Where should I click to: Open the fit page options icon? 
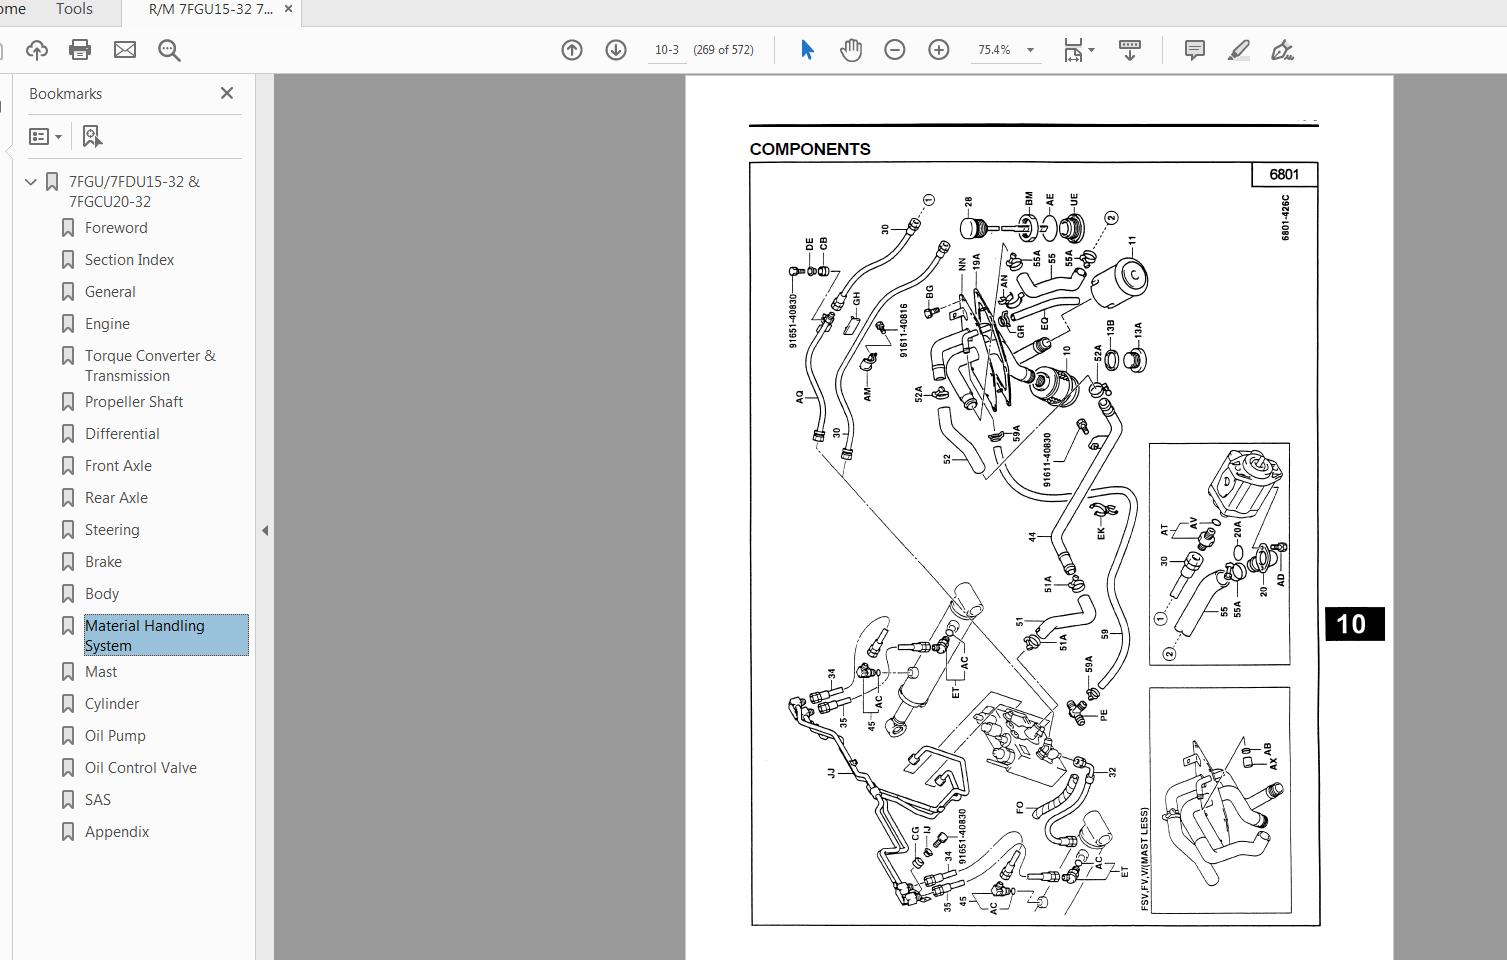(1078, 50)
